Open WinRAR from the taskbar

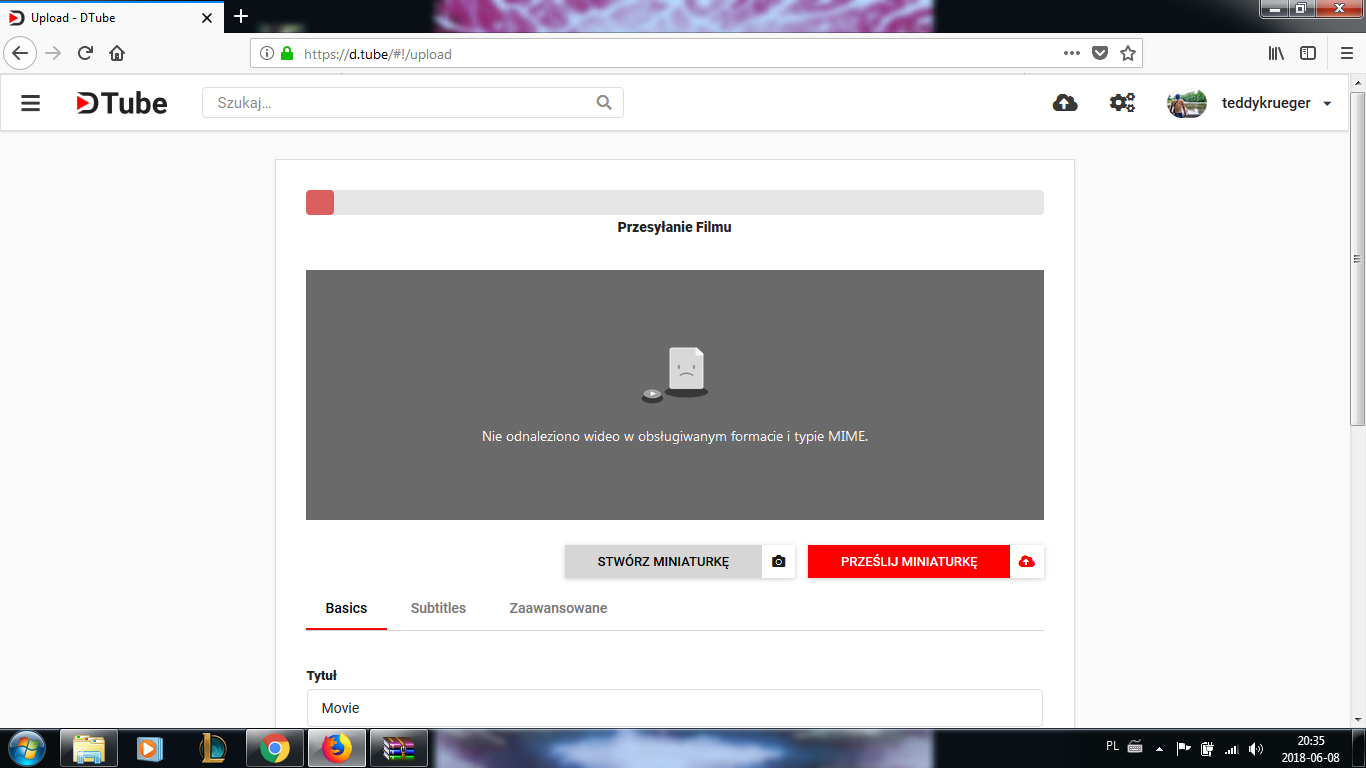click(399, 748)
